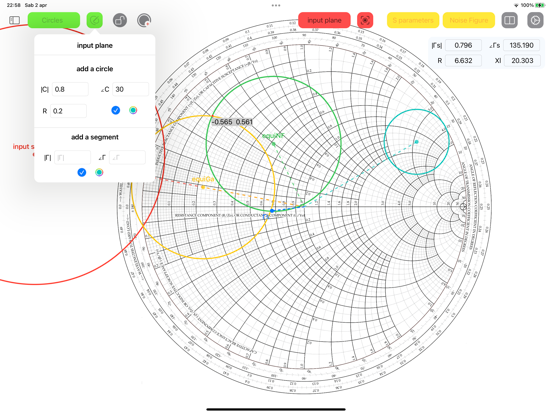This screenshot has width=552, height=414.
Task: Tap the blue Γ marker point on chart
Action: [x=272, y=211]
